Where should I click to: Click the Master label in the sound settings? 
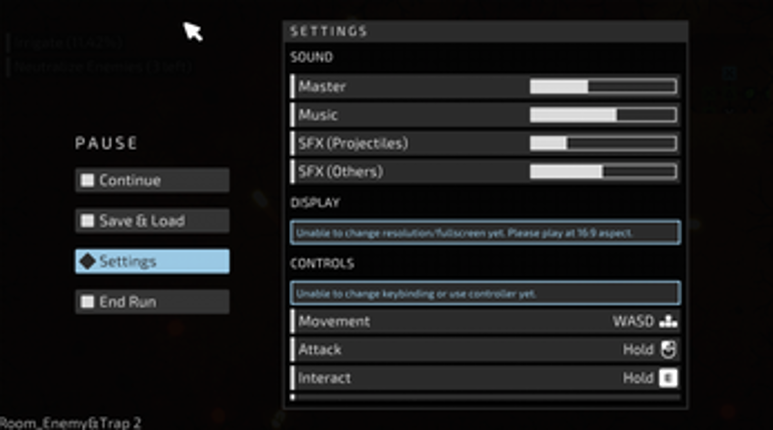[322, 87]
